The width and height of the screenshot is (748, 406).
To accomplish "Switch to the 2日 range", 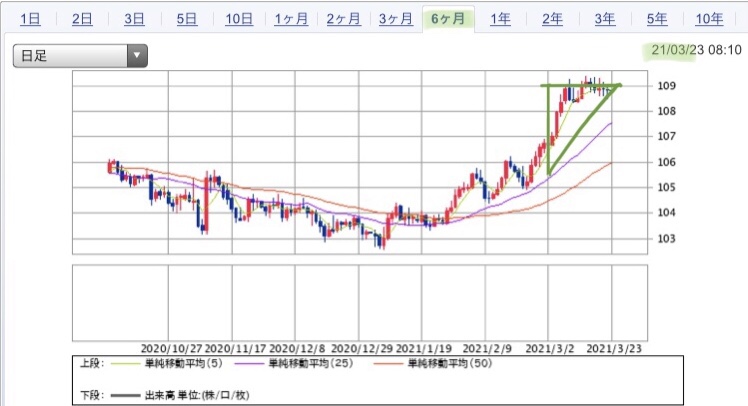I will pyautogui.click(x=82, y=19).
